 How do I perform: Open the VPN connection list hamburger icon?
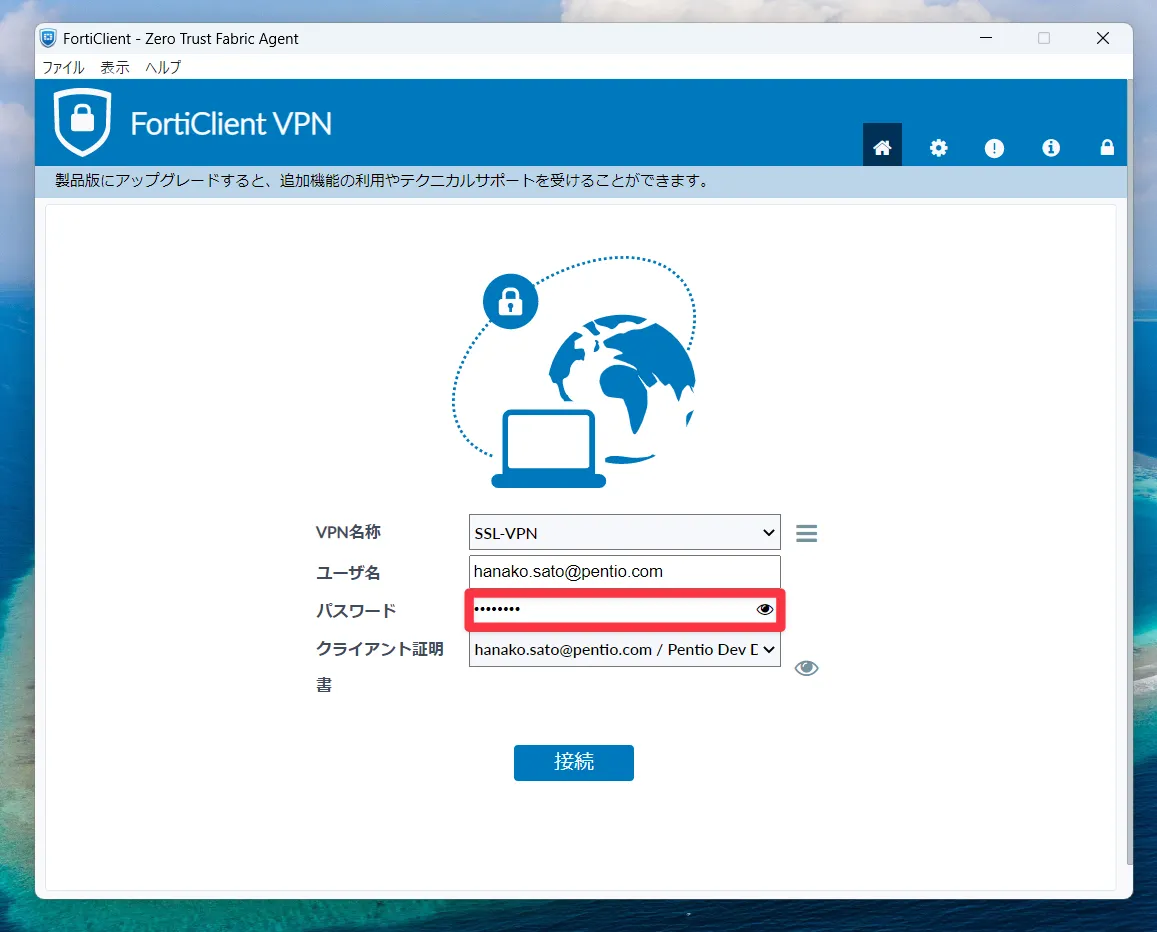[x=806, y=532]
